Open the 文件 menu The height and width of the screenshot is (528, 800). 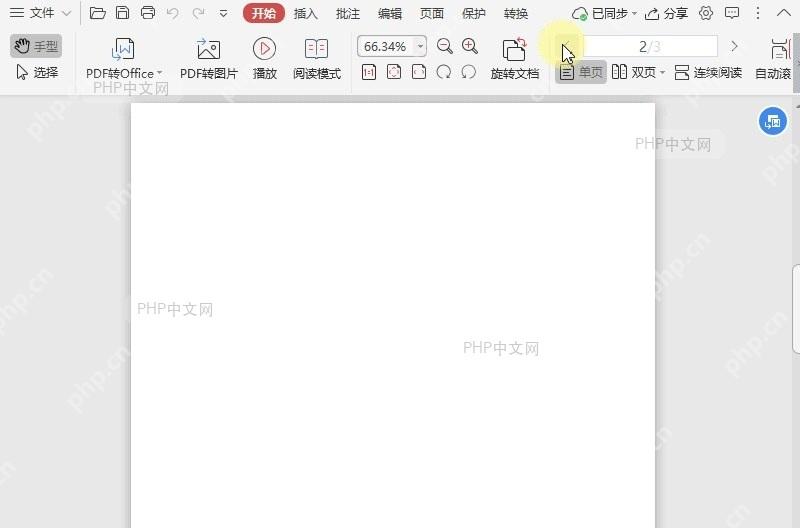click(x=32, y=13)
